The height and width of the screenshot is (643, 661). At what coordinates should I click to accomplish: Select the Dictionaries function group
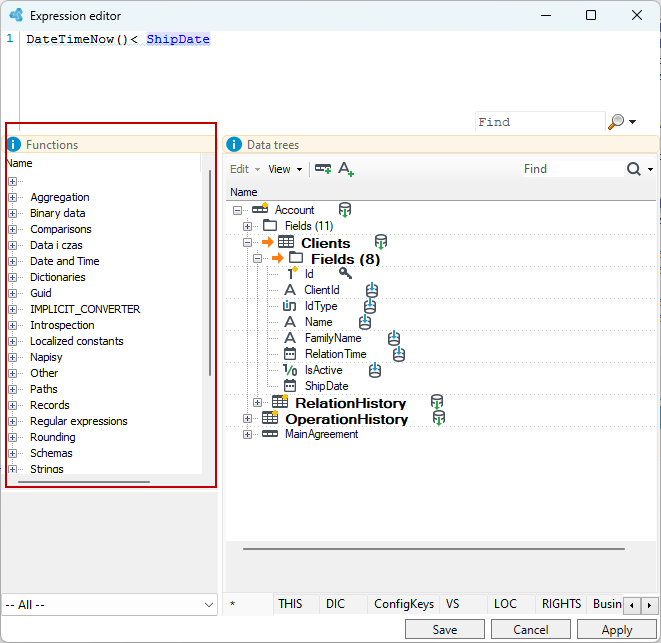pos(58,277)
